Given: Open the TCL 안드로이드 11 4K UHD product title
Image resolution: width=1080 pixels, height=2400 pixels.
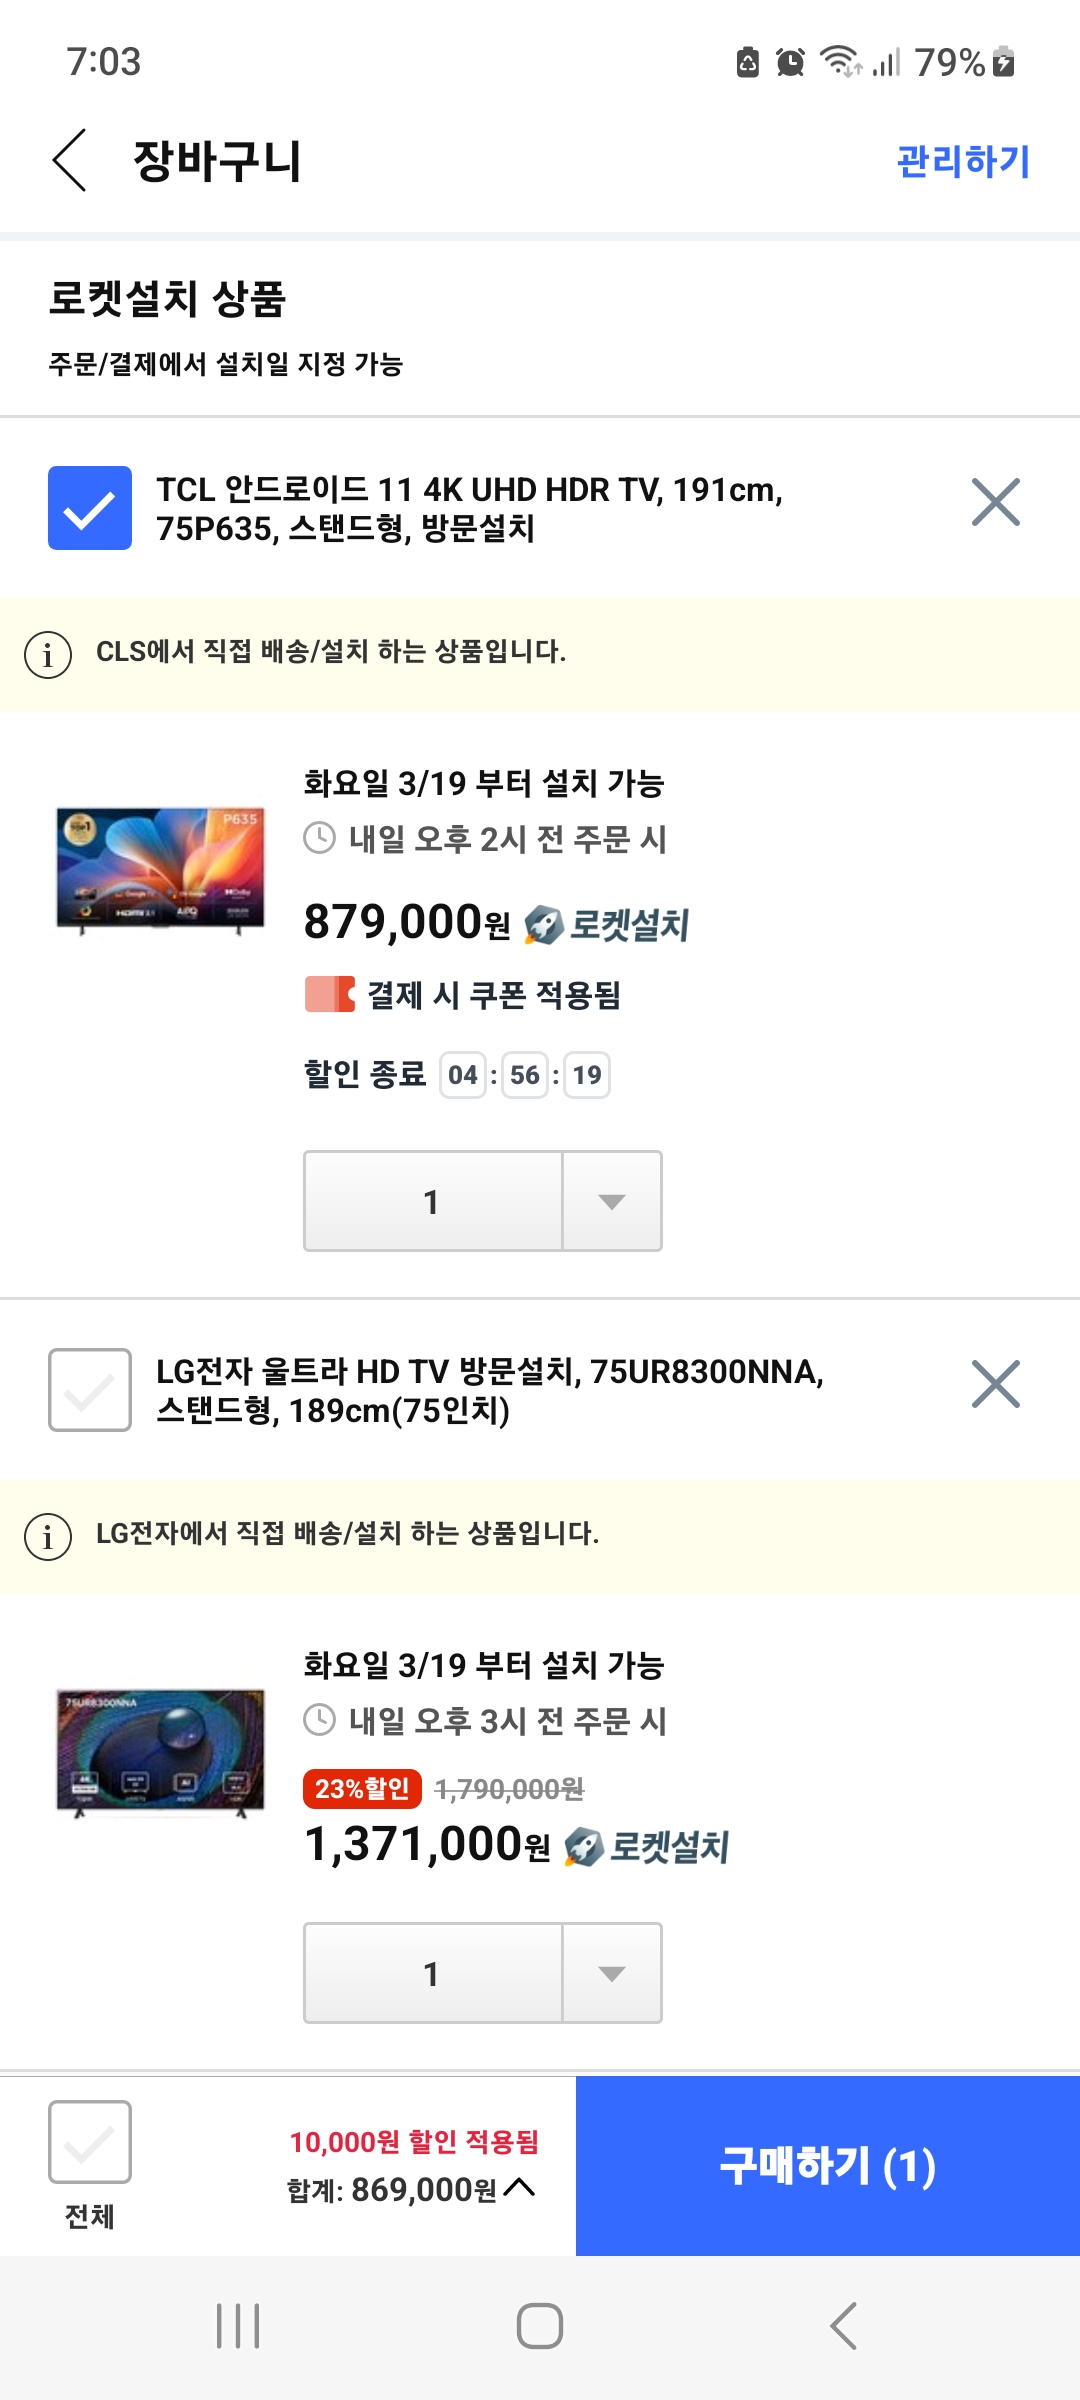Looking at the screenshot, I should 470,509.
